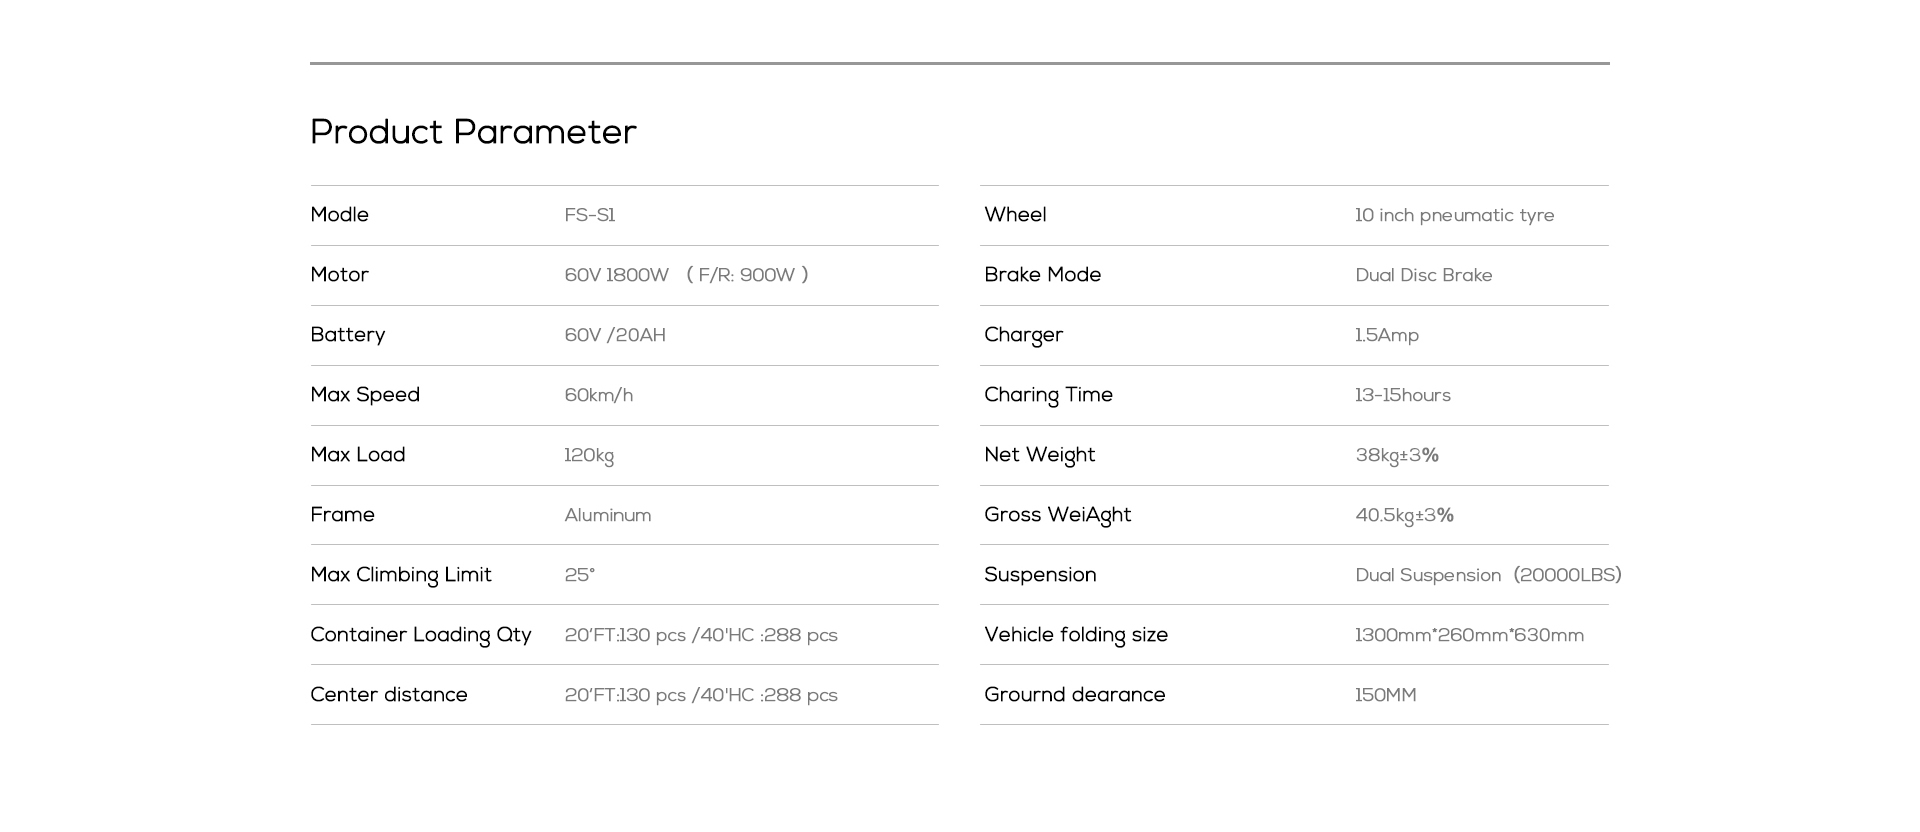The image size is (1920, 832).
Task: Click the 'Battery' label
Action: point(347,335)
